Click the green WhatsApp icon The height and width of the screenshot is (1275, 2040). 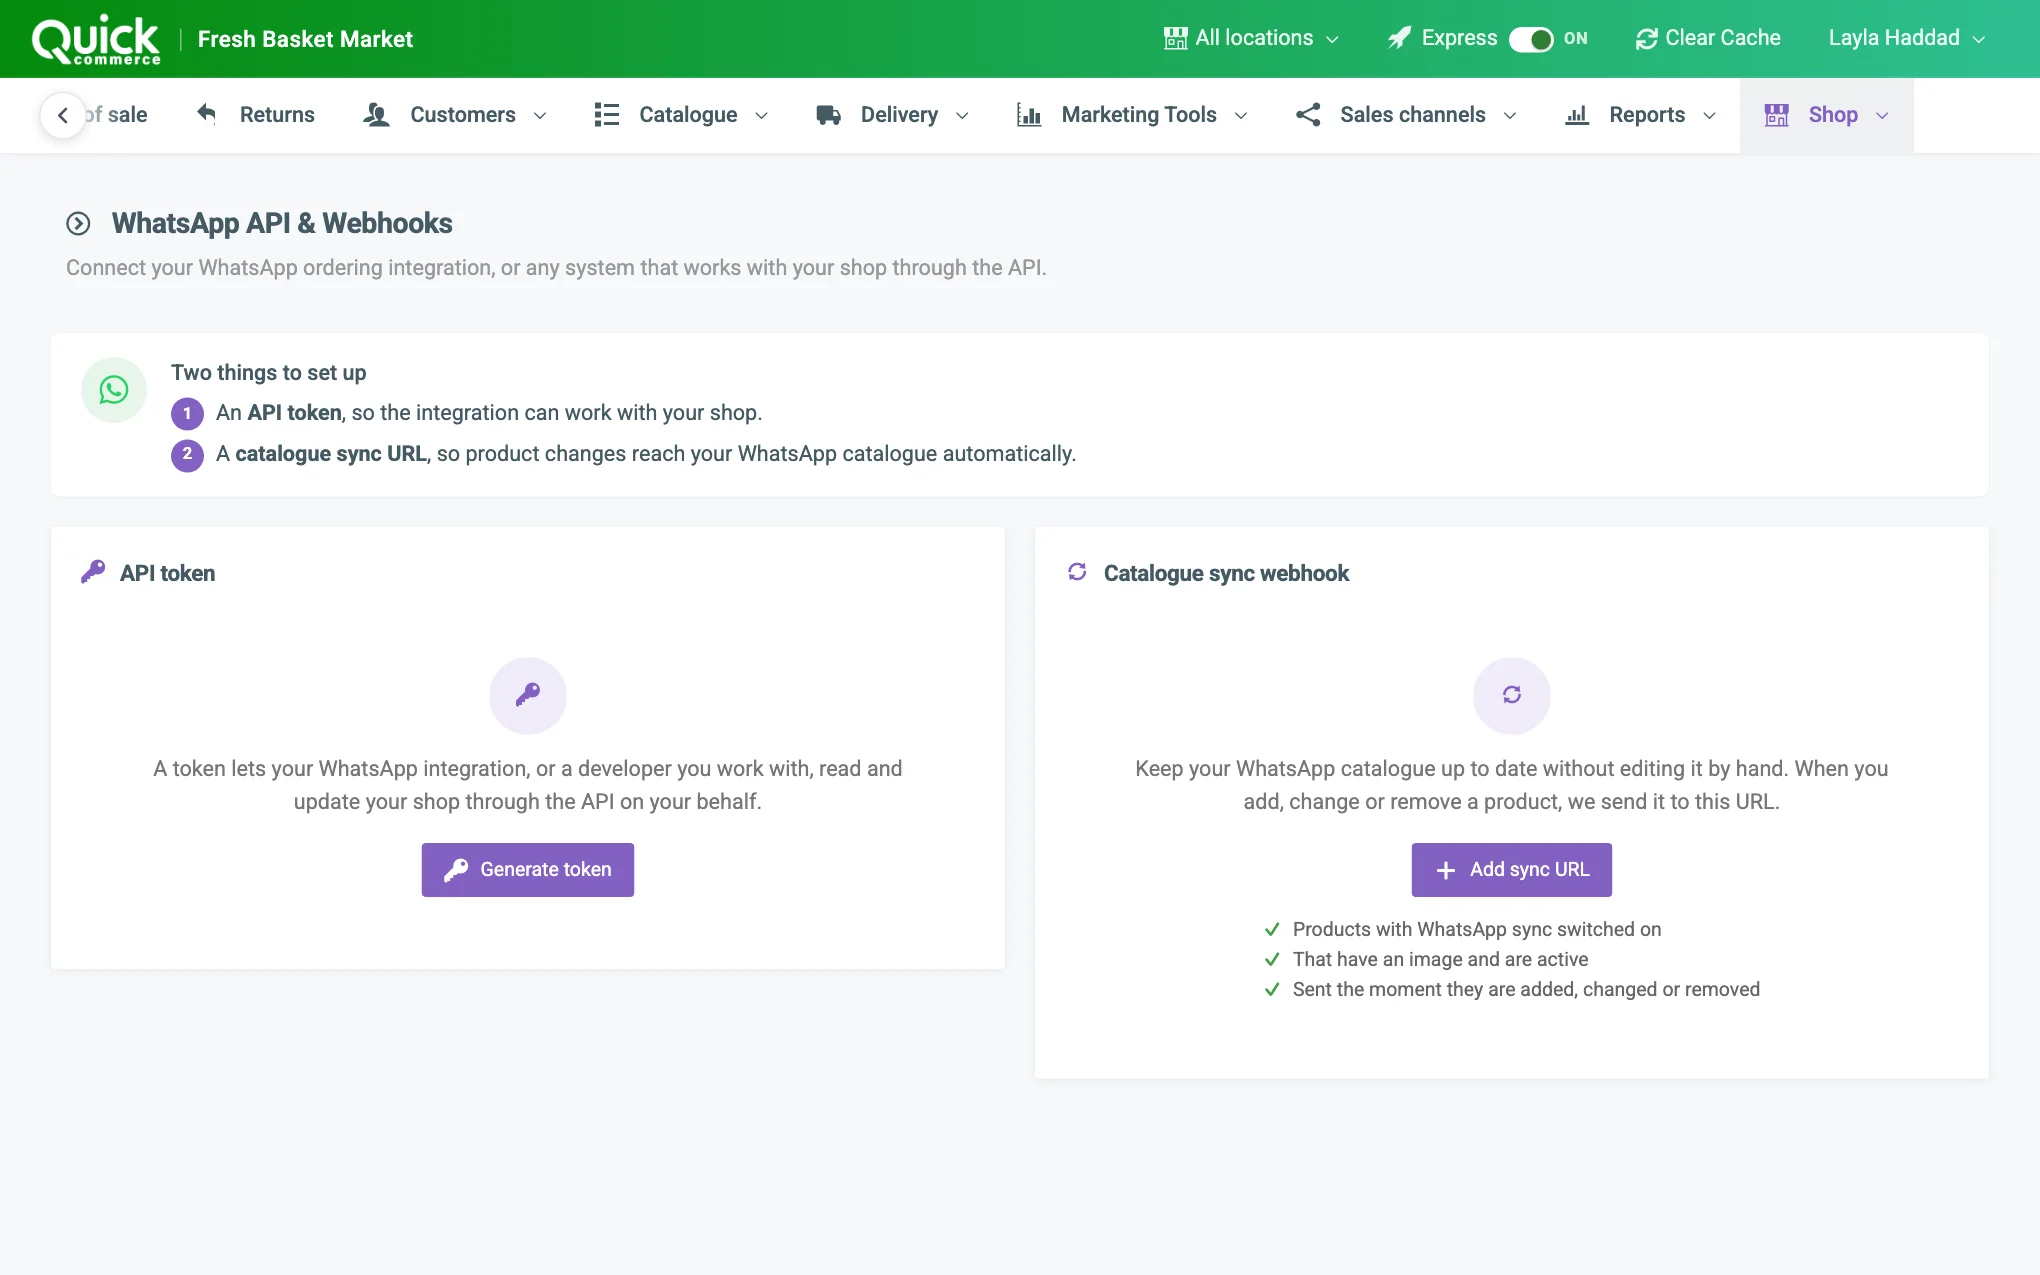[x=114, y=390]
